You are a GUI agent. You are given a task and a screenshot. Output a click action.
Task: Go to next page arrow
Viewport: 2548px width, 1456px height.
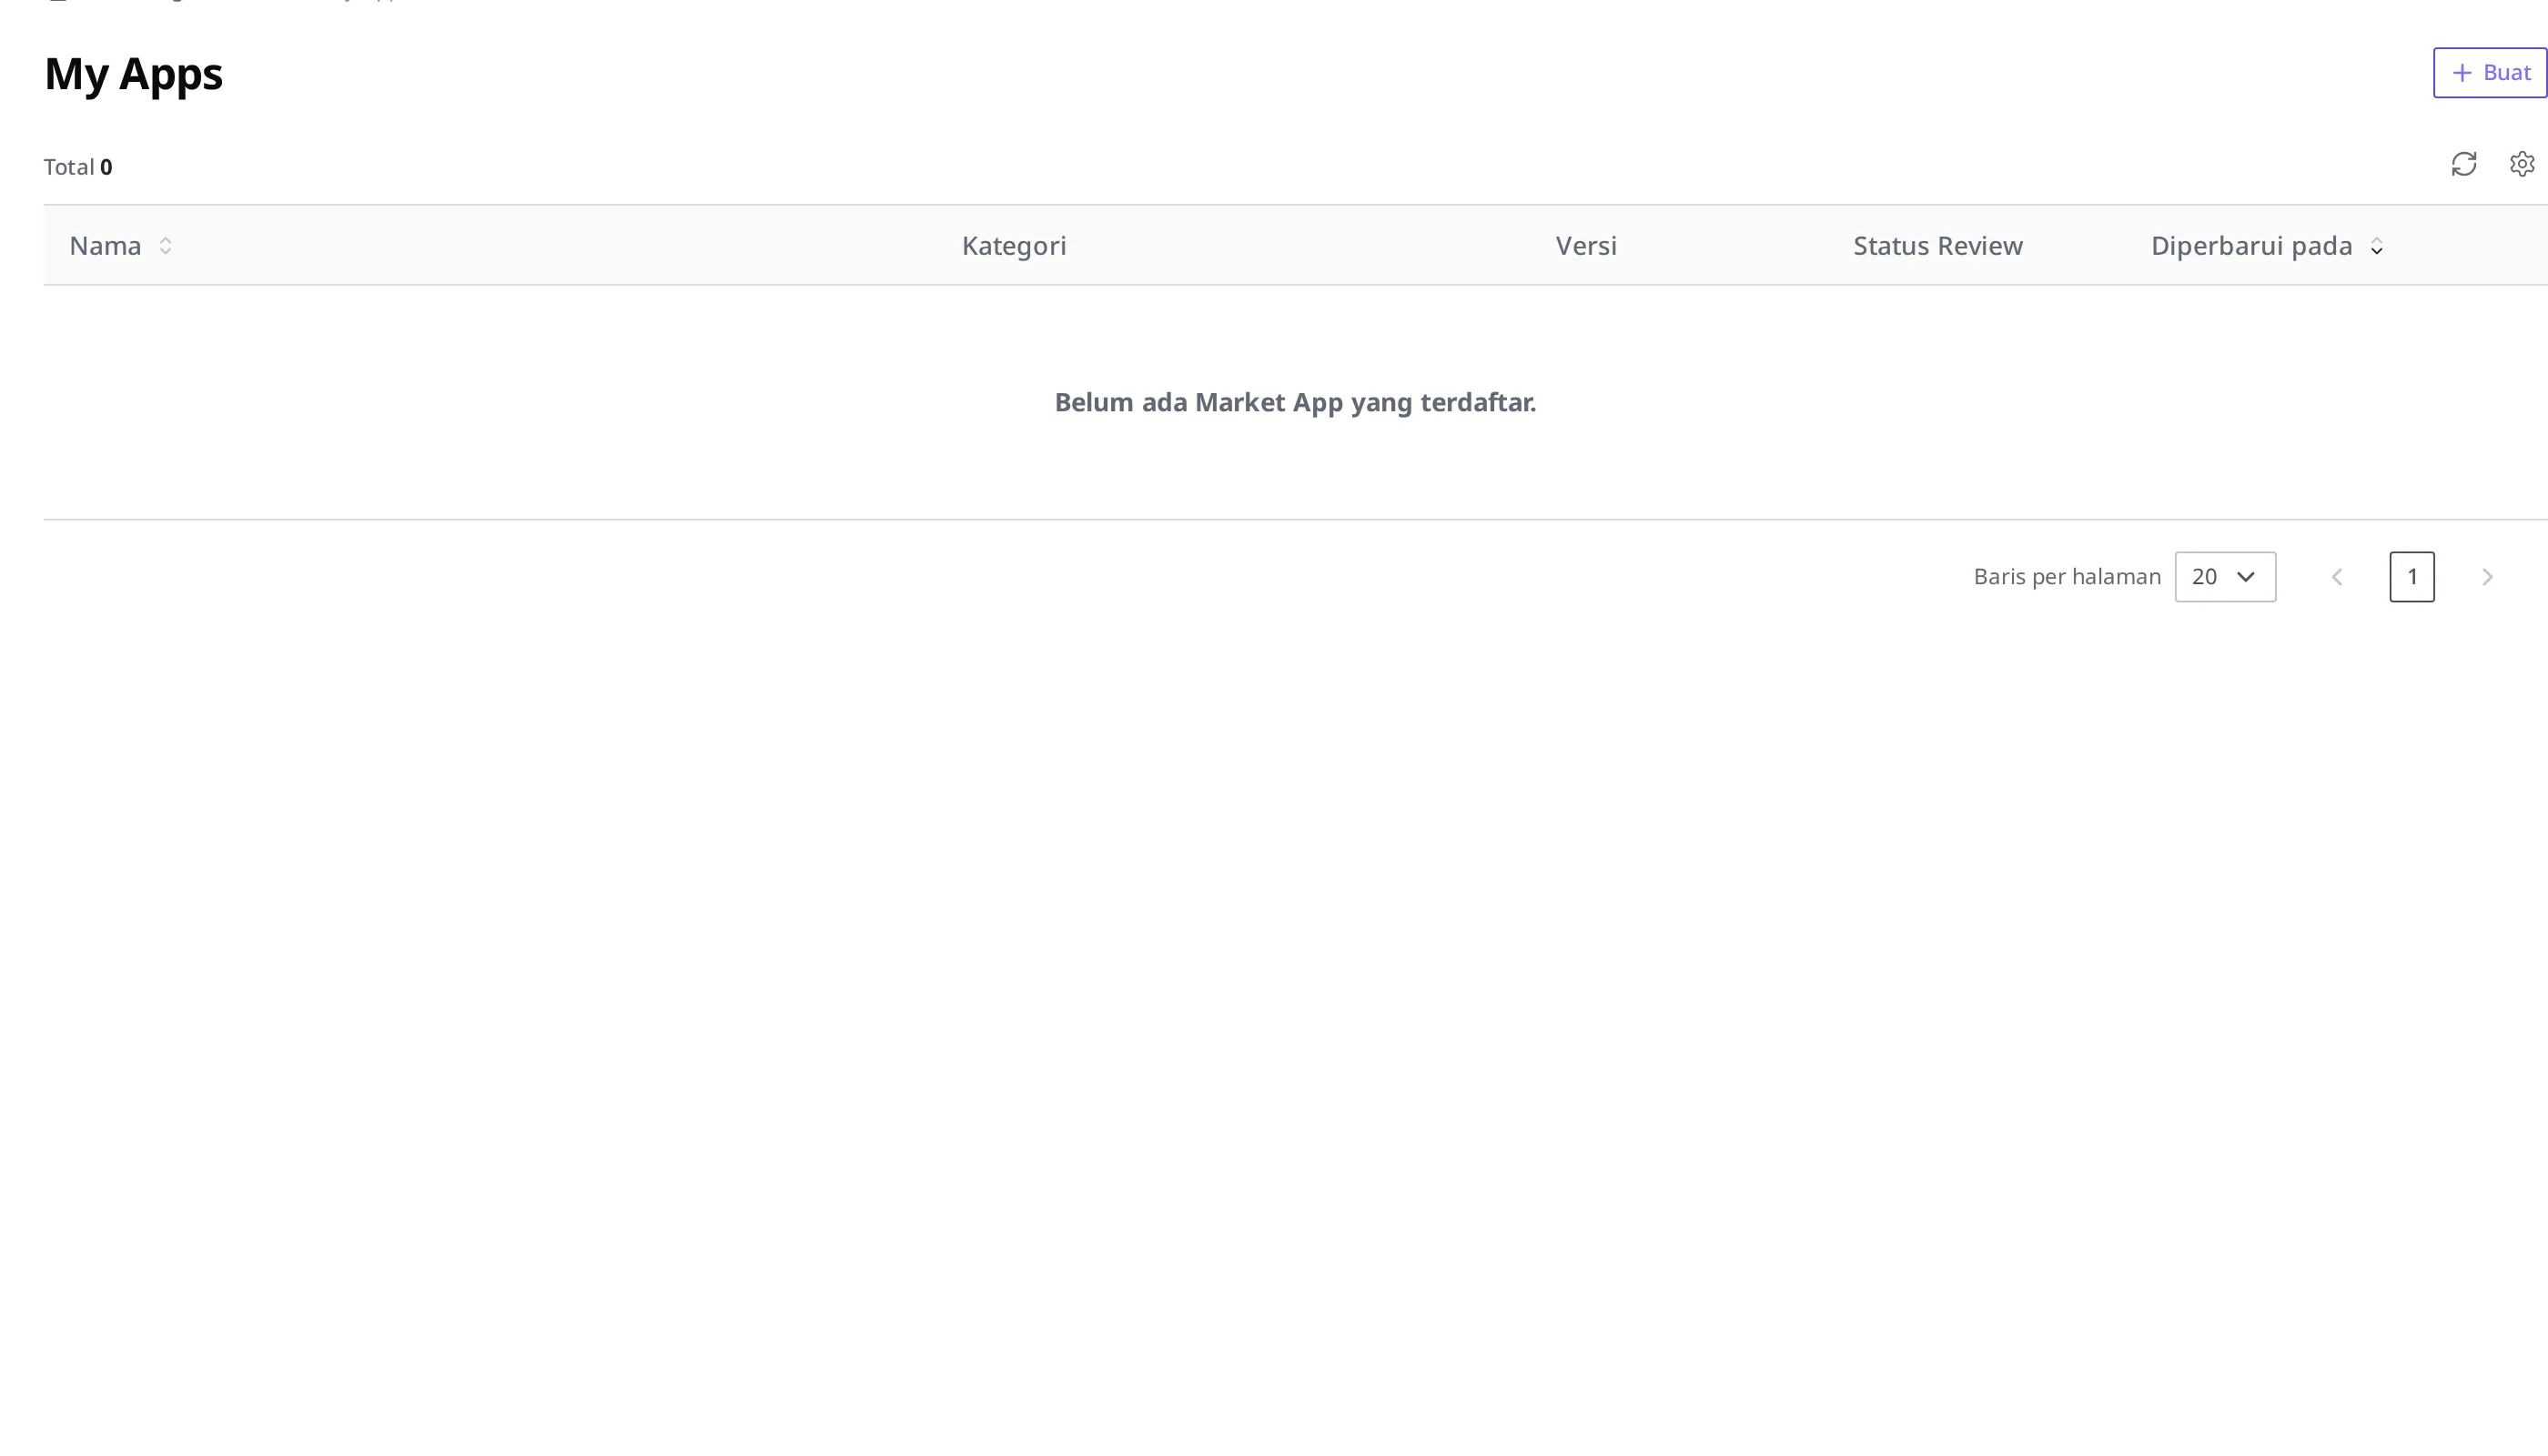pyautogui.click(x=2487, y=577)
